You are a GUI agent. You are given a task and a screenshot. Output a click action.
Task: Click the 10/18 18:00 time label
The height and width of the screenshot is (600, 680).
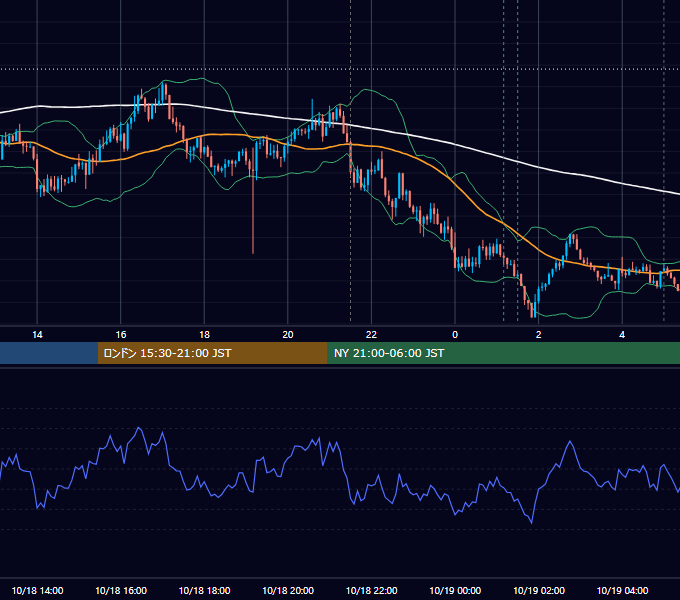[x=204, y=590]
